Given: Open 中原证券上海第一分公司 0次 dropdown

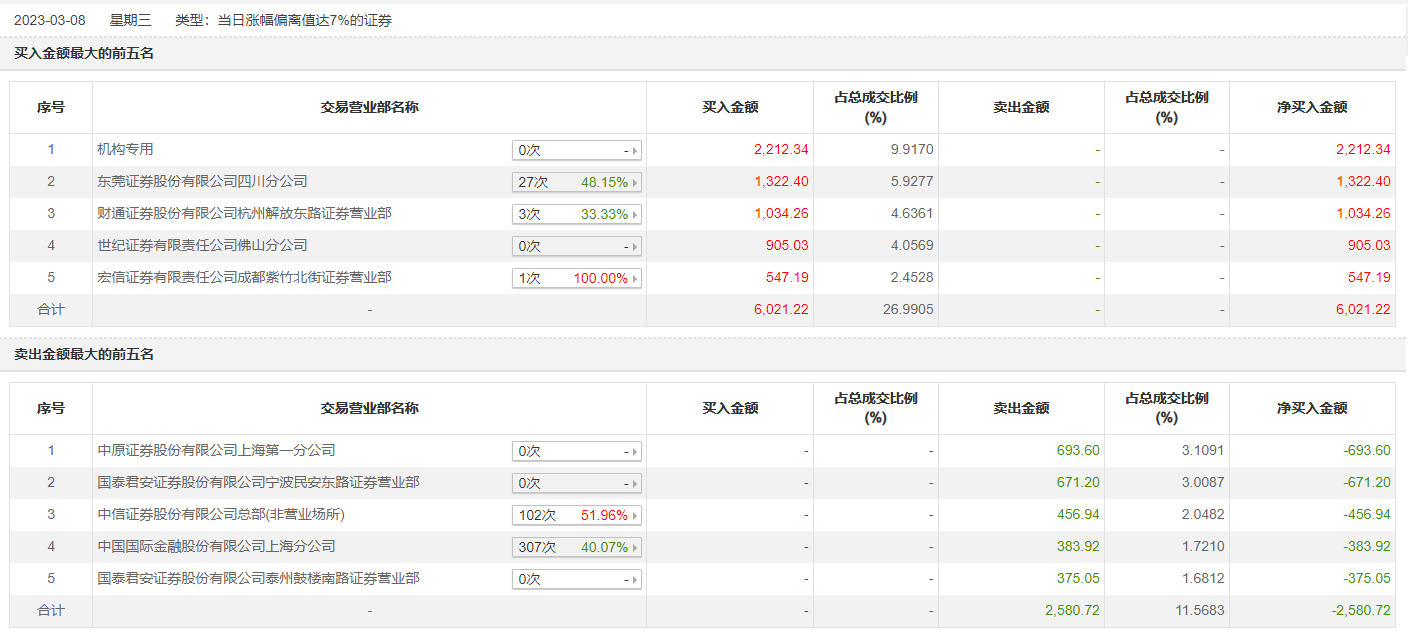Looking at the screenshot, I should [x=634, y=452].
